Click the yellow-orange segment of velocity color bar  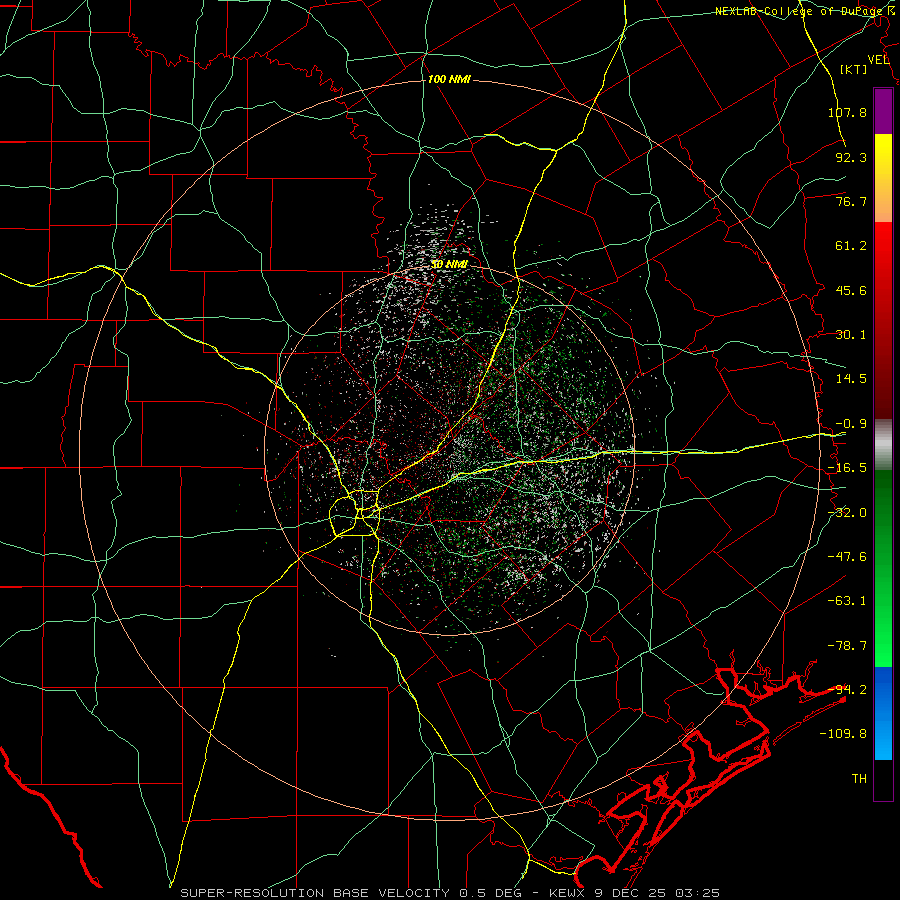point(883,178)
